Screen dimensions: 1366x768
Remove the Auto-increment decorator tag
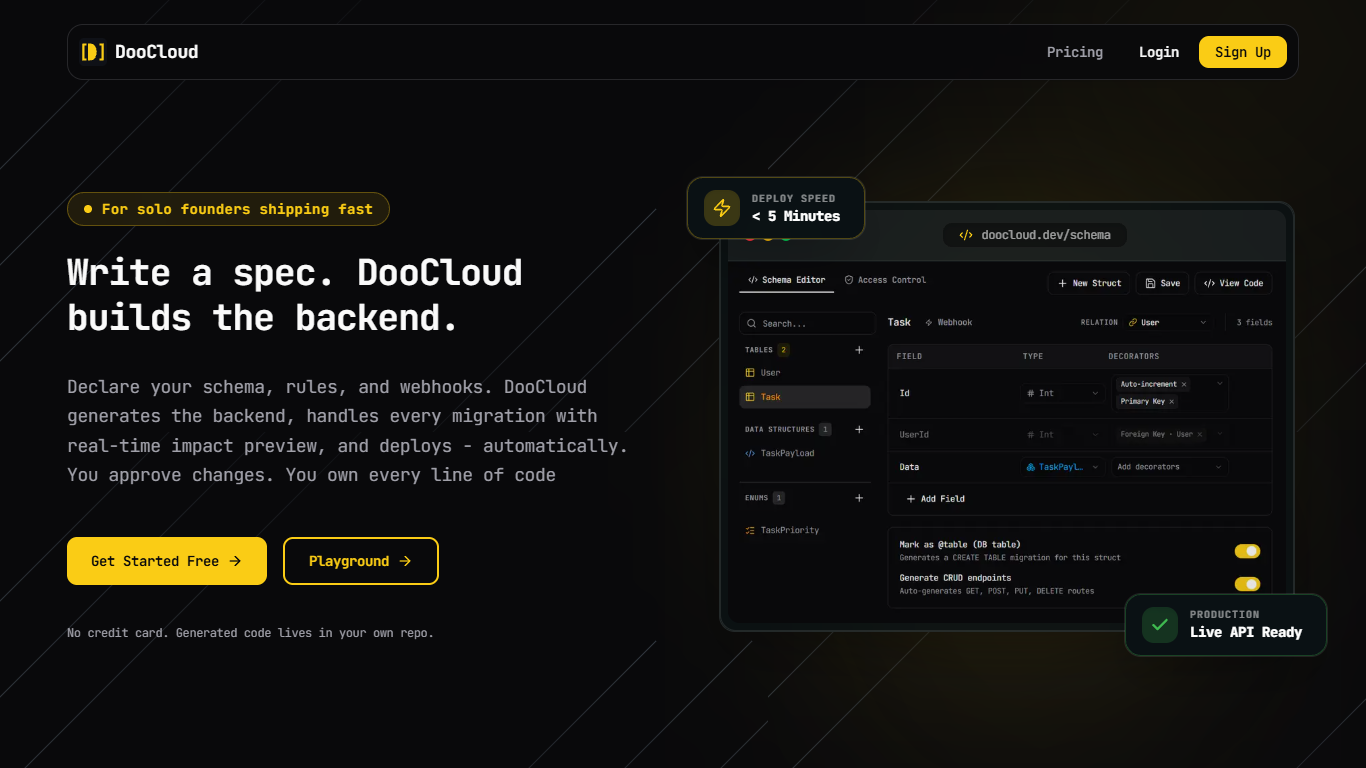pyautogui.click(x=1184, y=384)
